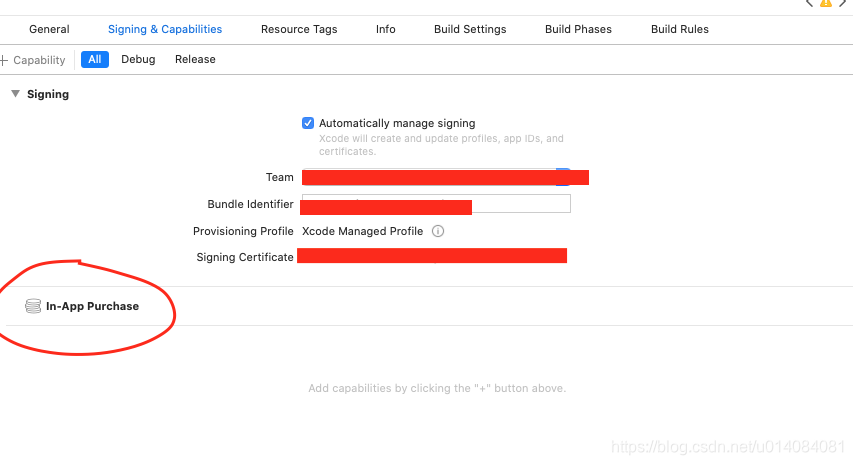
Task: Click the plus Capability icon
Action: coord(4,60)
